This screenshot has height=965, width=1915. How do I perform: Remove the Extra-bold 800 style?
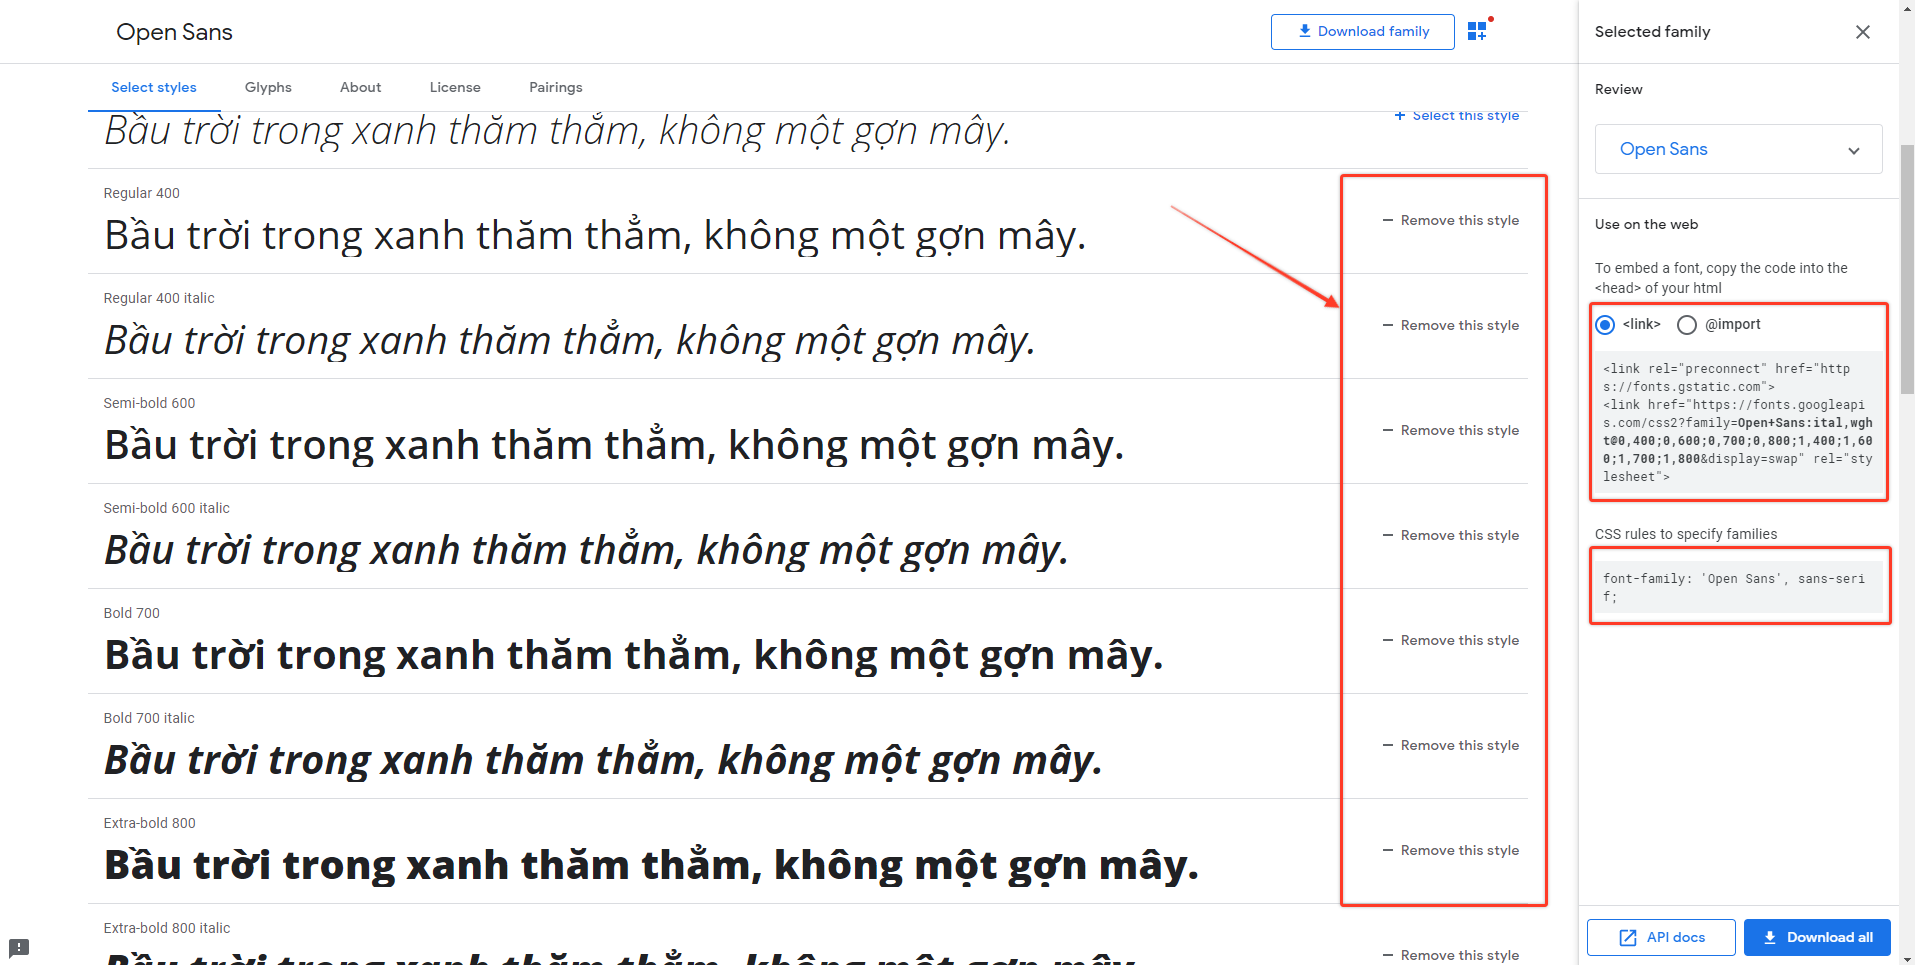(x=1450, y=850)
